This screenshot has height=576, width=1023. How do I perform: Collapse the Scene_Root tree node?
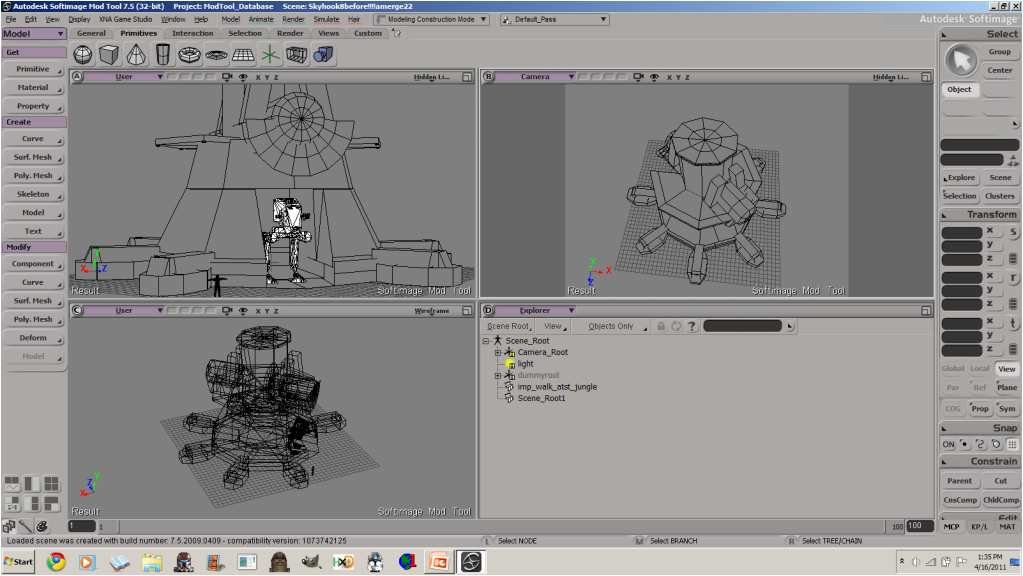tap(486, 341)
